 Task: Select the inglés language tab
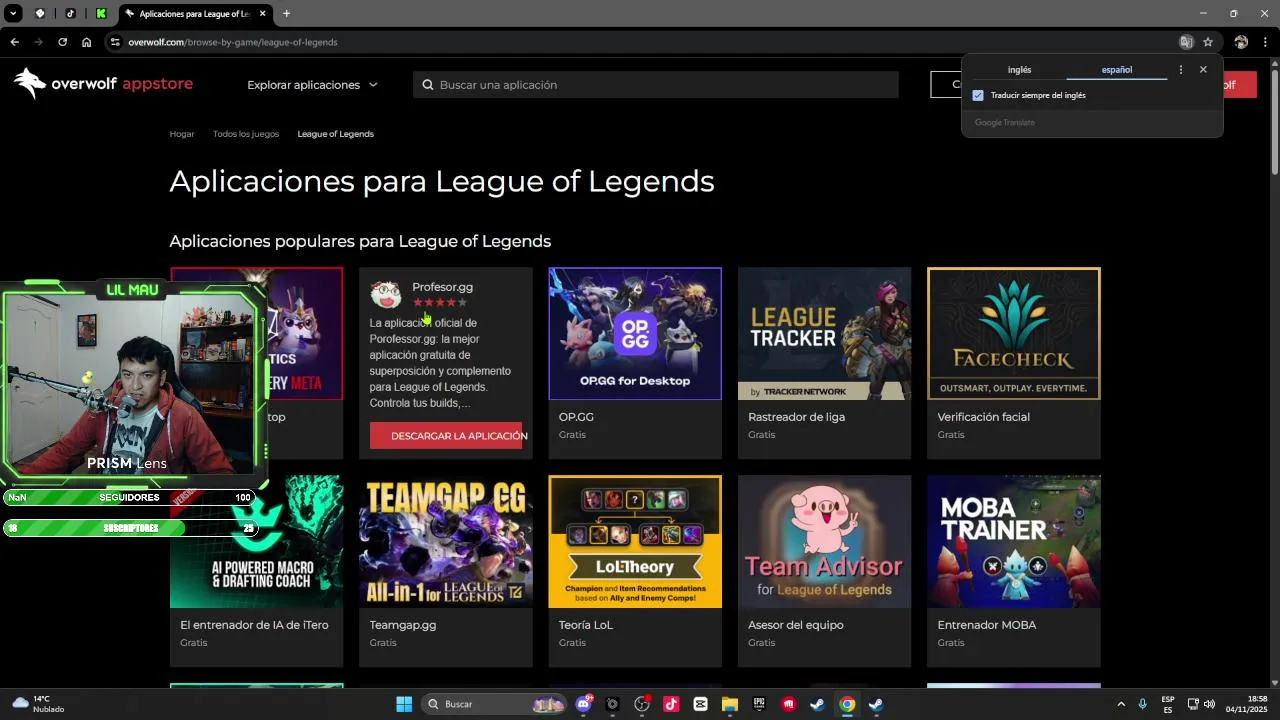[1019, 70]
